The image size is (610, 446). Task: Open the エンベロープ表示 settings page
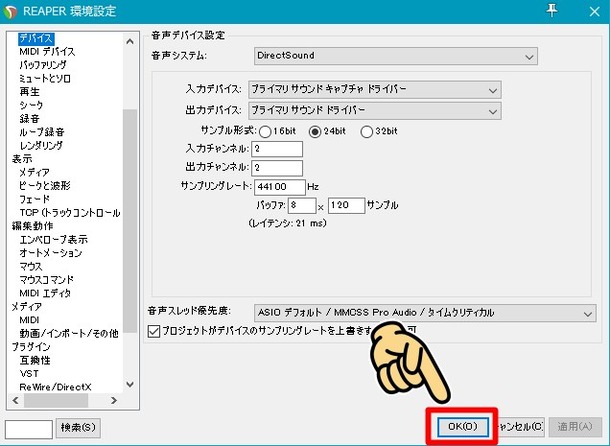[53, 240]
